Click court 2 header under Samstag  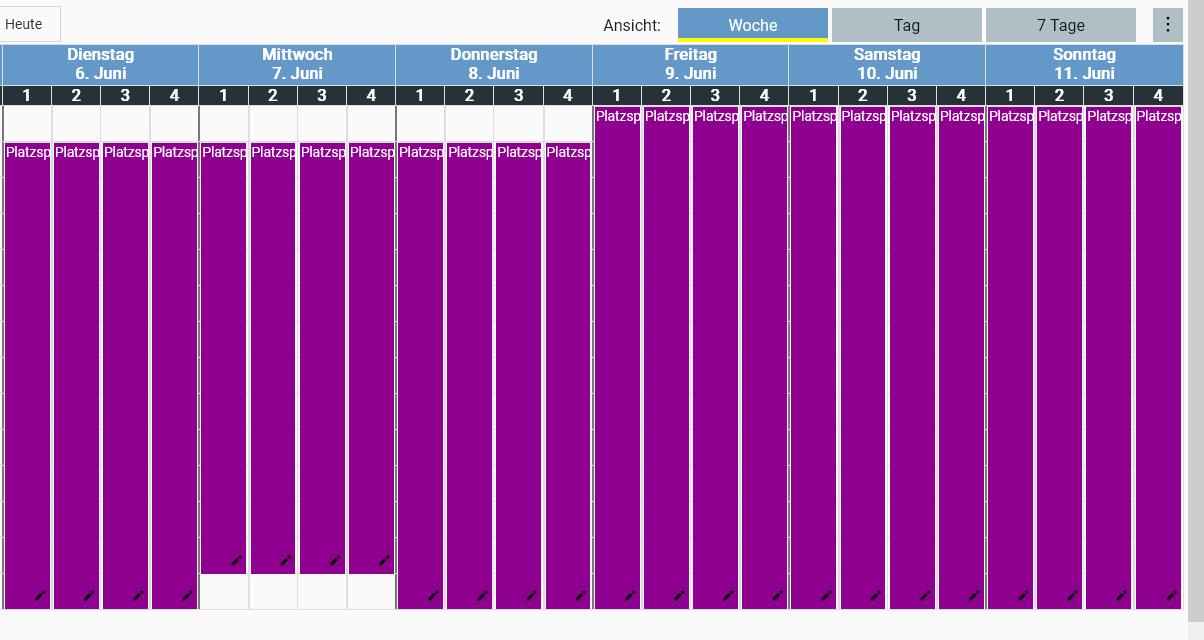pos(863,95)
